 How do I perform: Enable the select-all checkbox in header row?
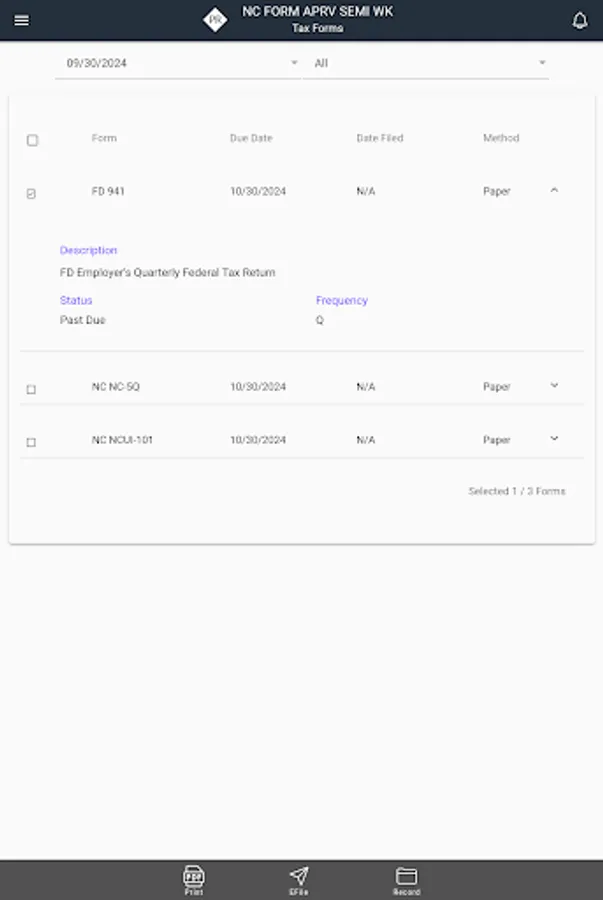(x=31, y=141)
